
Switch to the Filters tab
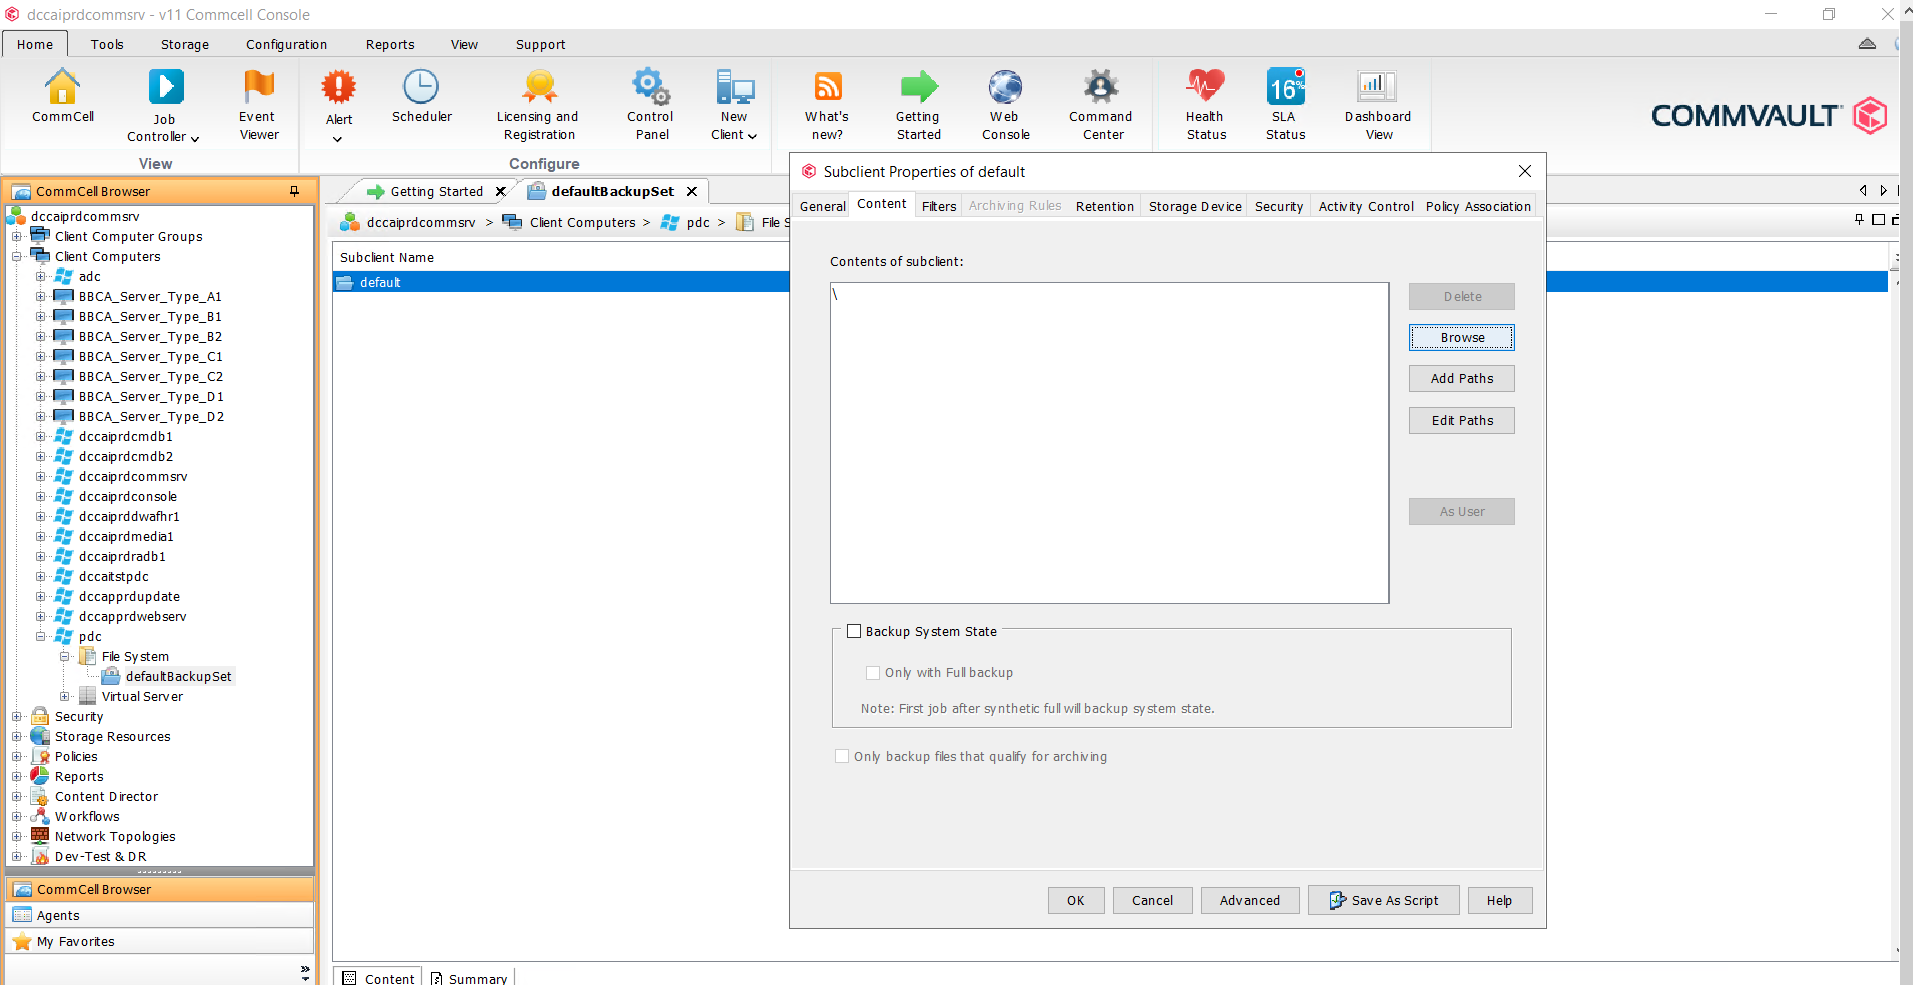[939, 206]
